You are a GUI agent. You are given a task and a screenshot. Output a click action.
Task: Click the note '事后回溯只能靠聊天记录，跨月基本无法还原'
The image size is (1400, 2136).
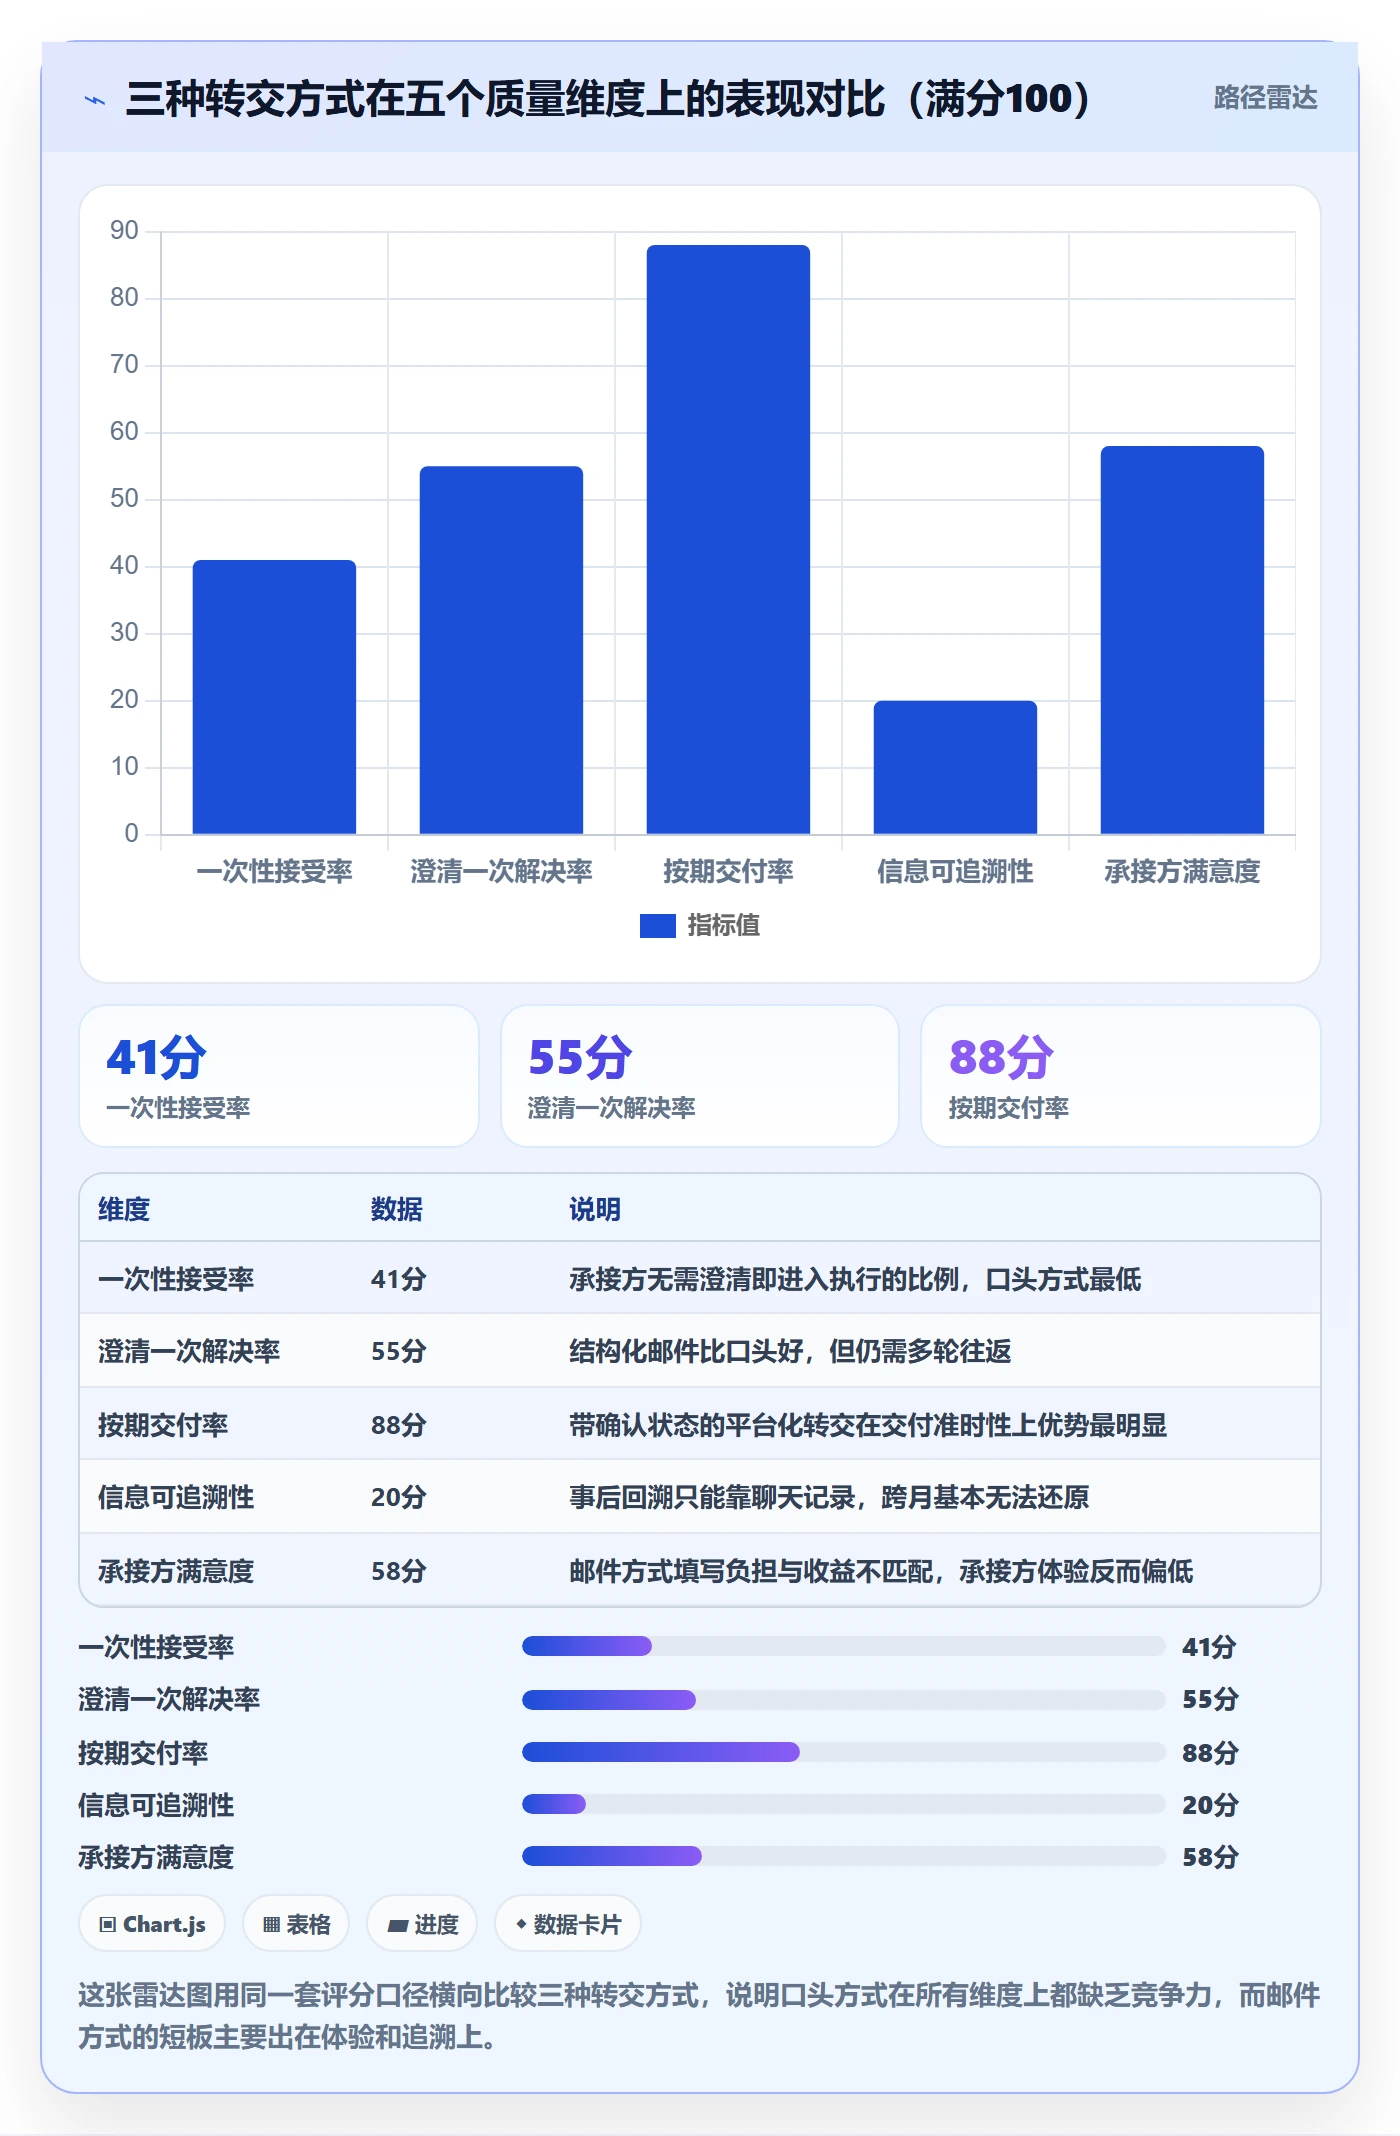pos(829,1497)
